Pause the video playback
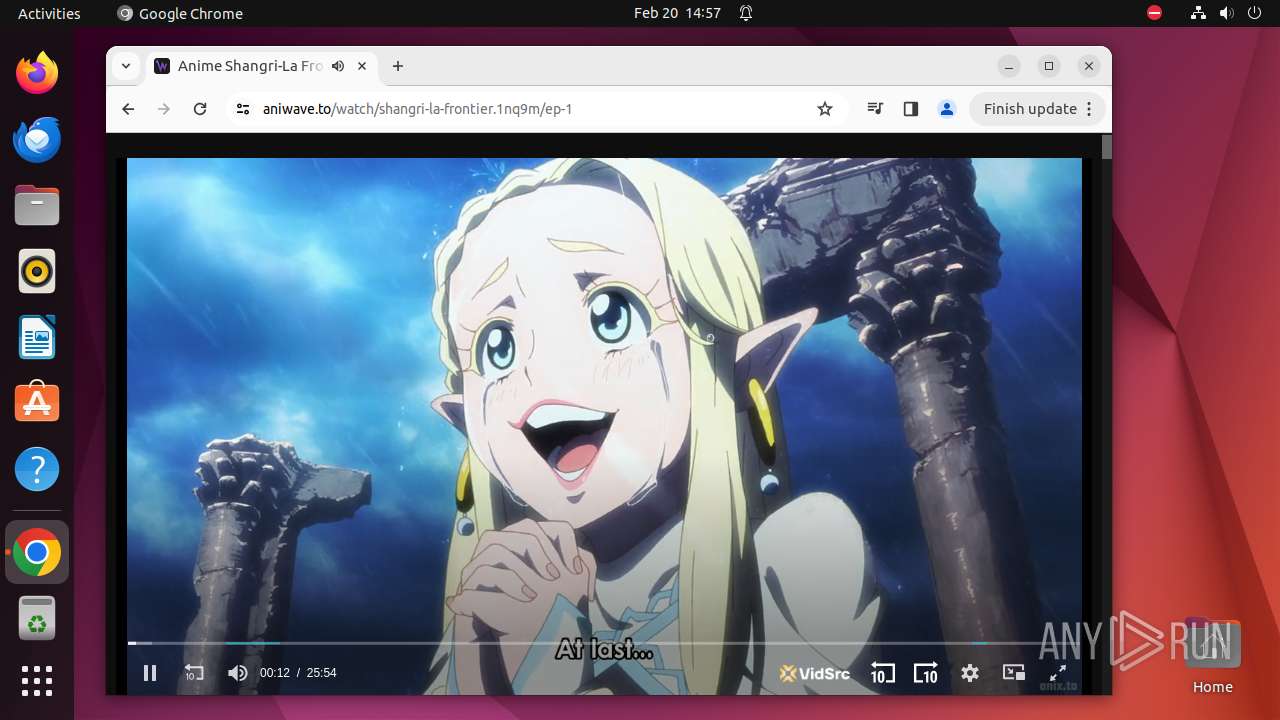This screenshot has height=720, width=1280. coord(150,673)
